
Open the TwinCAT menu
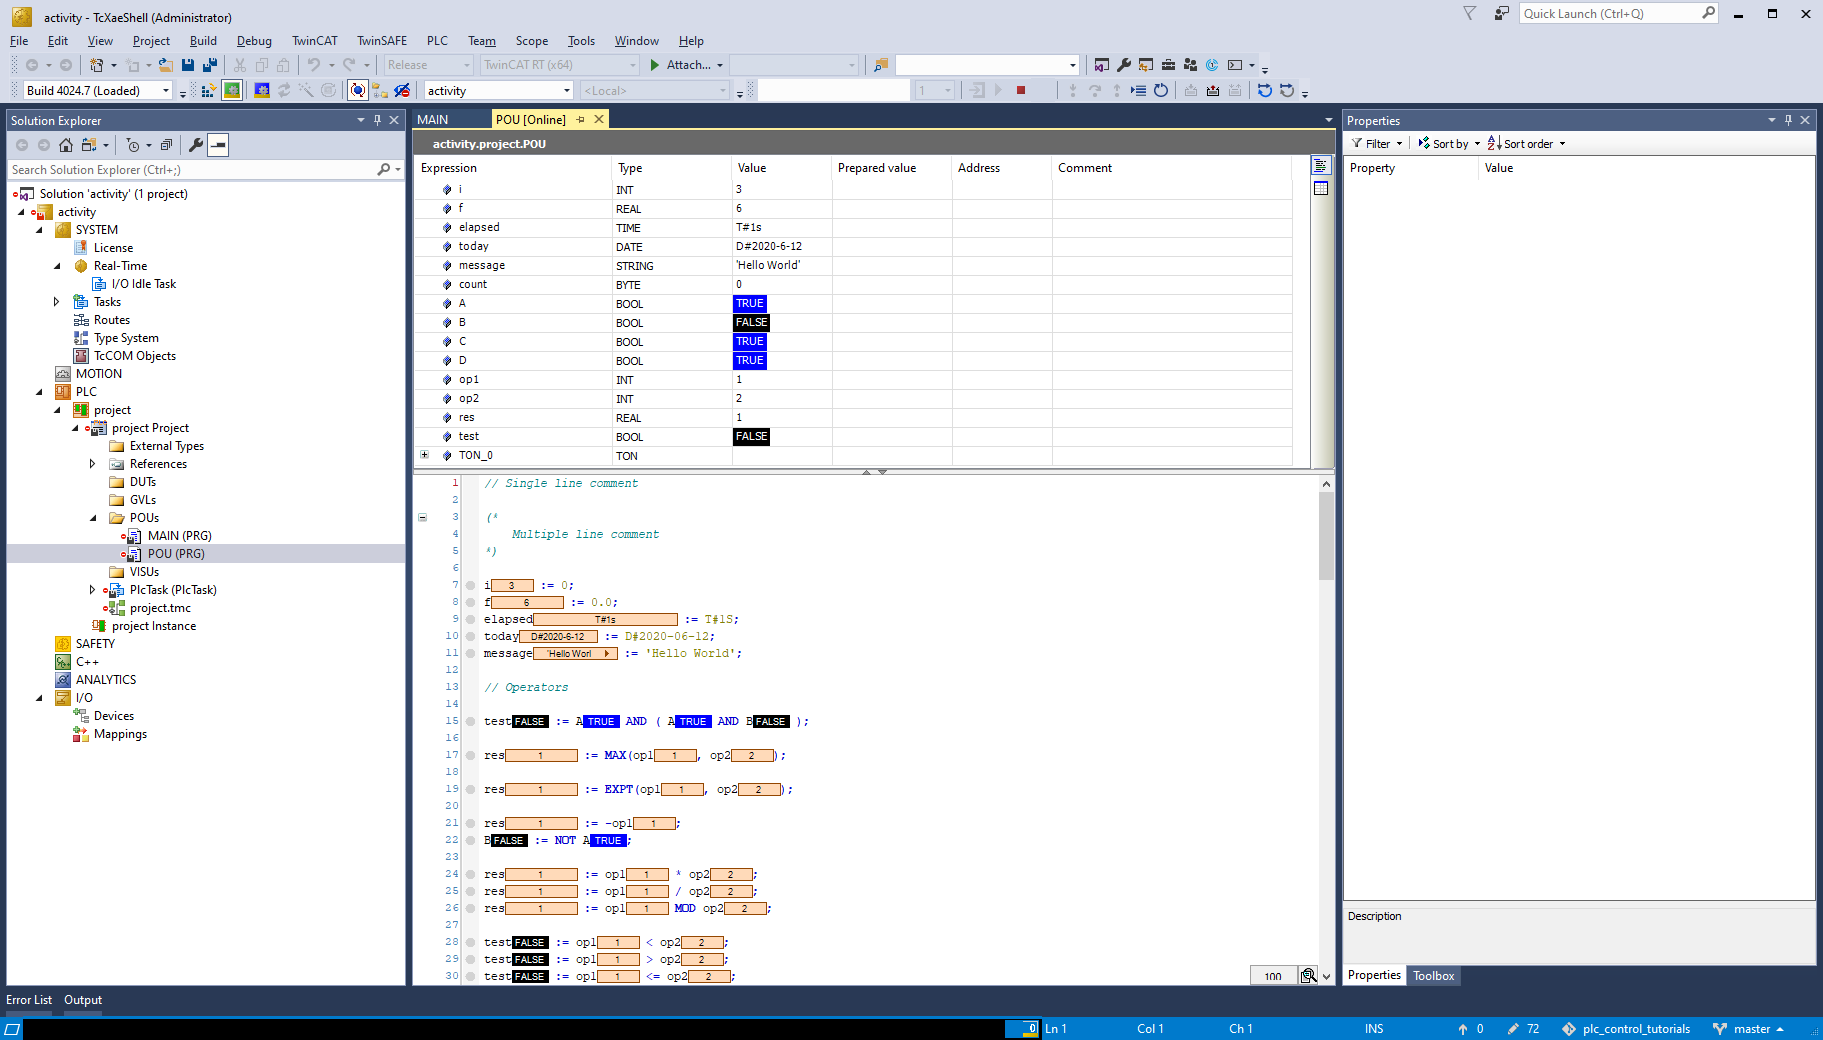[314, 41]
